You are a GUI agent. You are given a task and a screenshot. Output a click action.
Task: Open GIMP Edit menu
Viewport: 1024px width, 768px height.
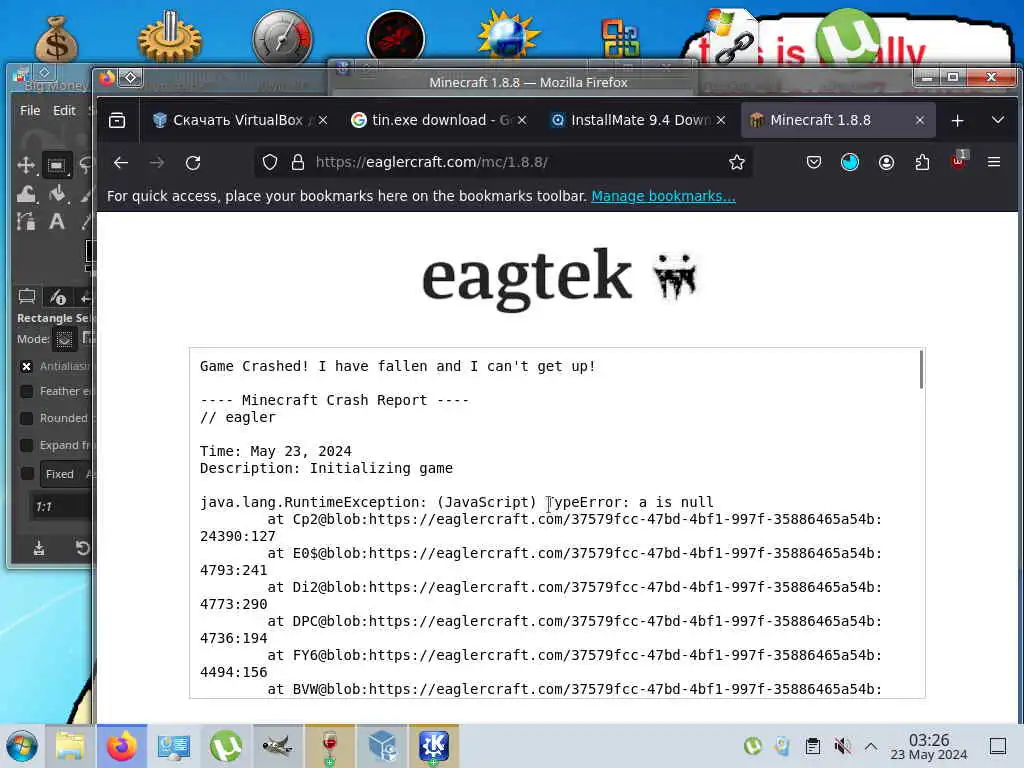point(64,110)
